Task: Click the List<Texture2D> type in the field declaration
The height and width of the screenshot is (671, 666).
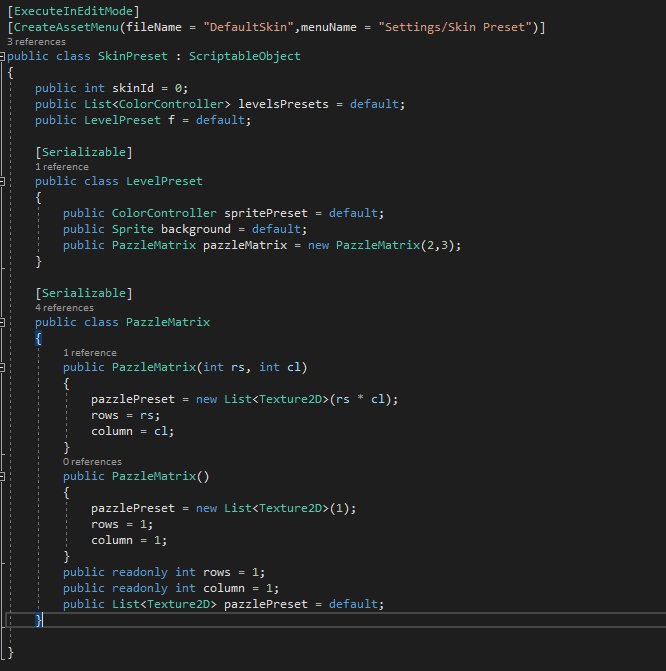Action: (164, 604)
